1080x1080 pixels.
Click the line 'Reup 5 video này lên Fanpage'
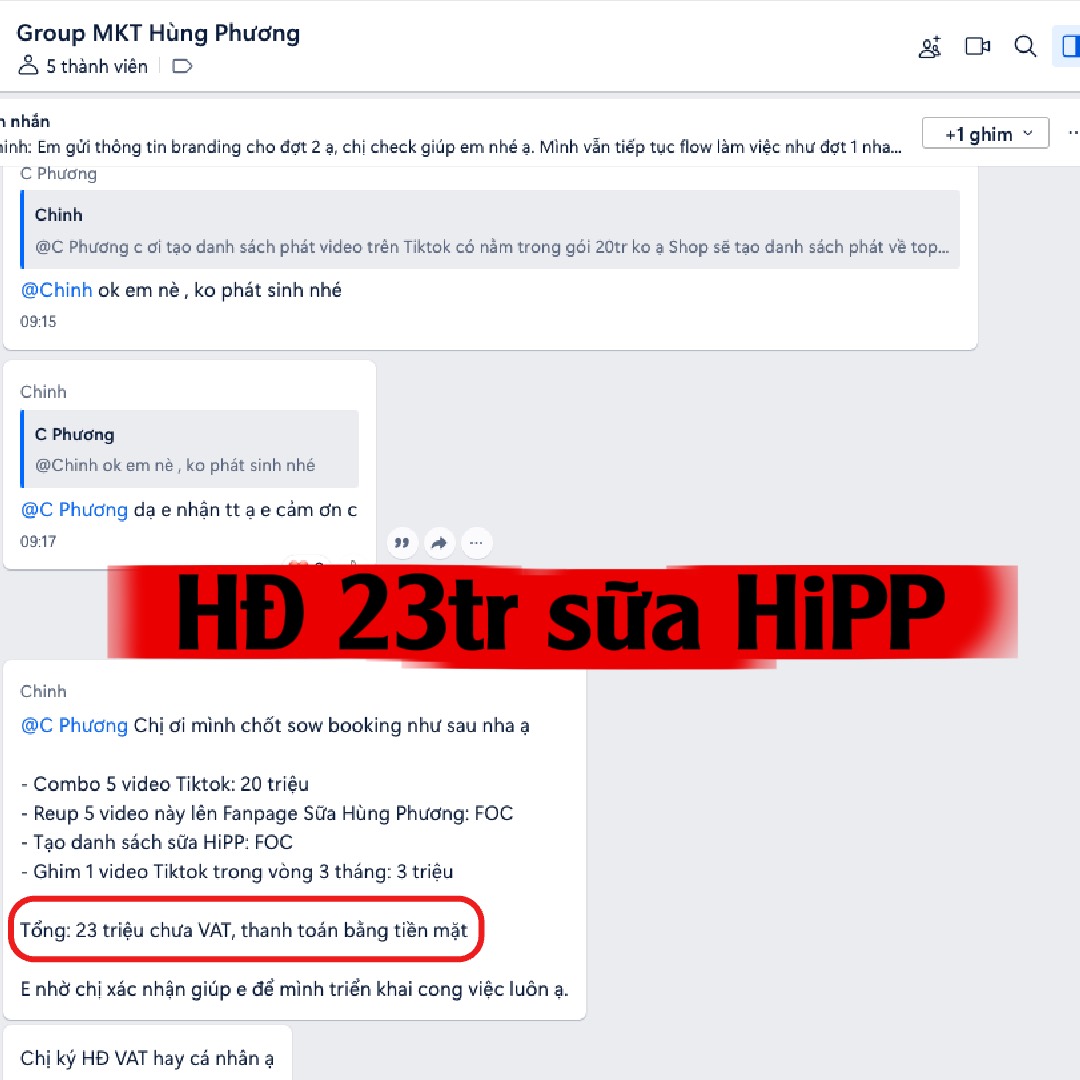267,813
